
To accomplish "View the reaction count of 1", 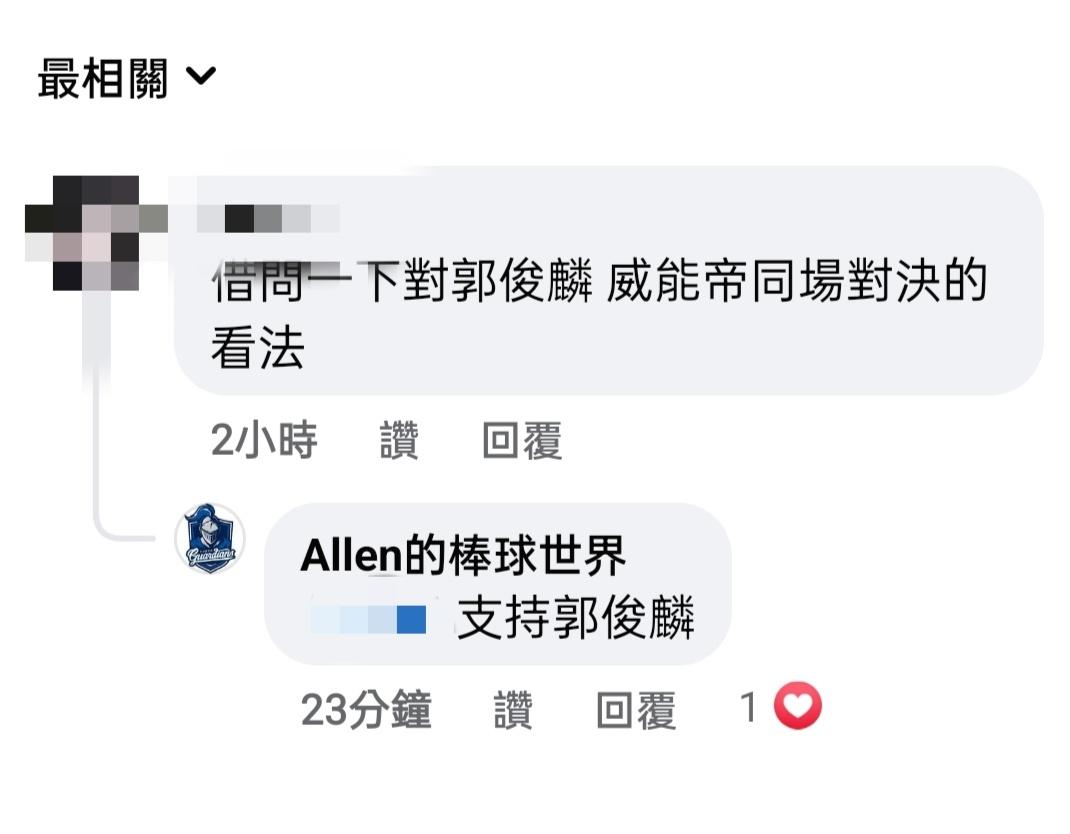I will [749, 707].
